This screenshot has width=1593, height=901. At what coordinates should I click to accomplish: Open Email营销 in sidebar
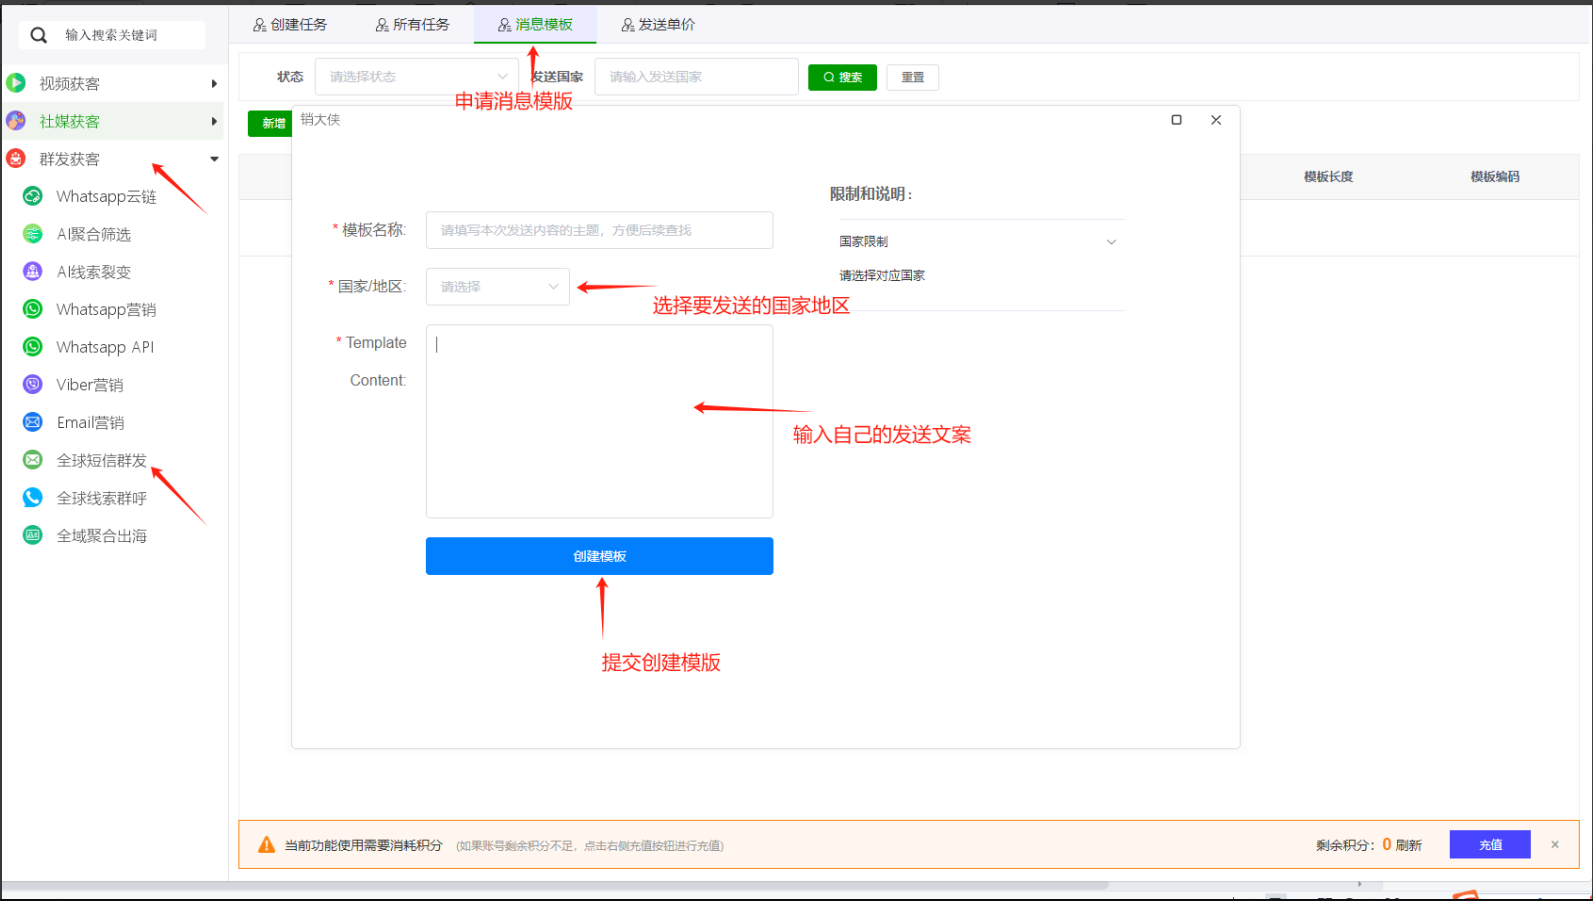click(x=90, y=422)
